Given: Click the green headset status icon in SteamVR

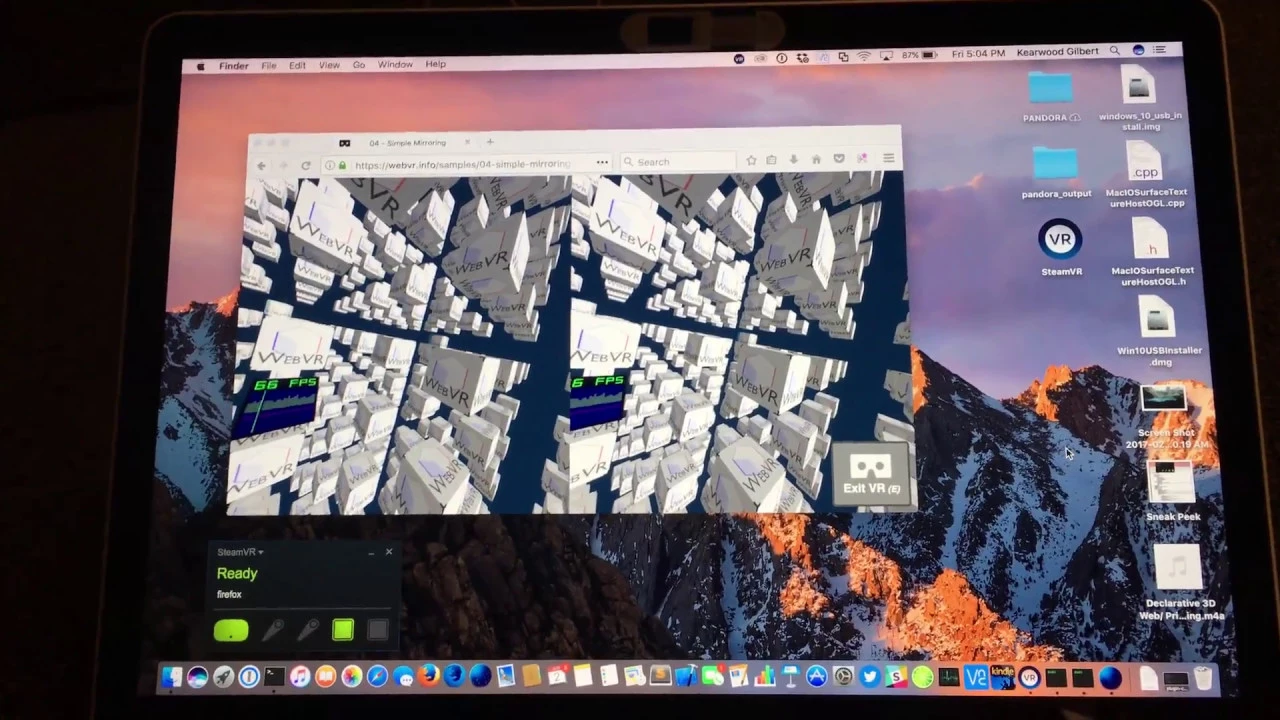Looking at the screenshot, I should pos(231,630).
